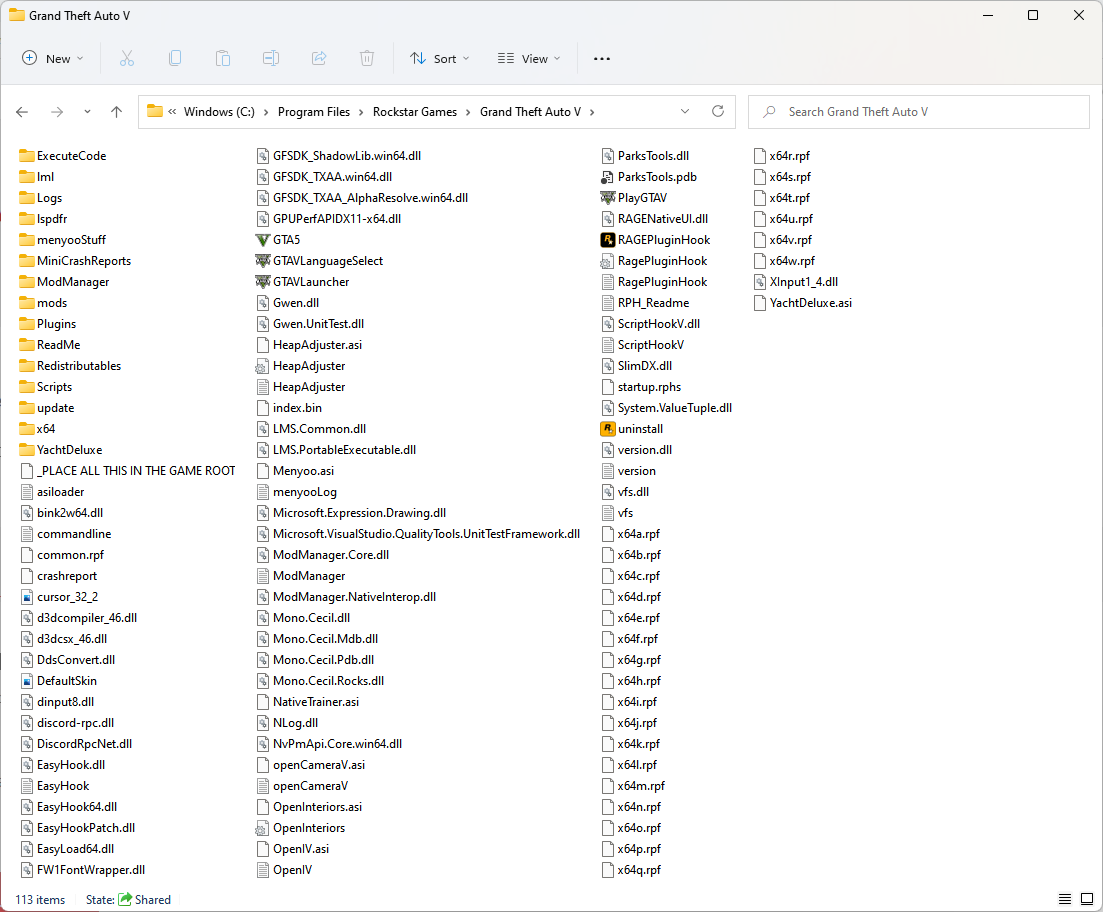
Task: Click Program Files in the address path
Action: [x=314, y=112]
